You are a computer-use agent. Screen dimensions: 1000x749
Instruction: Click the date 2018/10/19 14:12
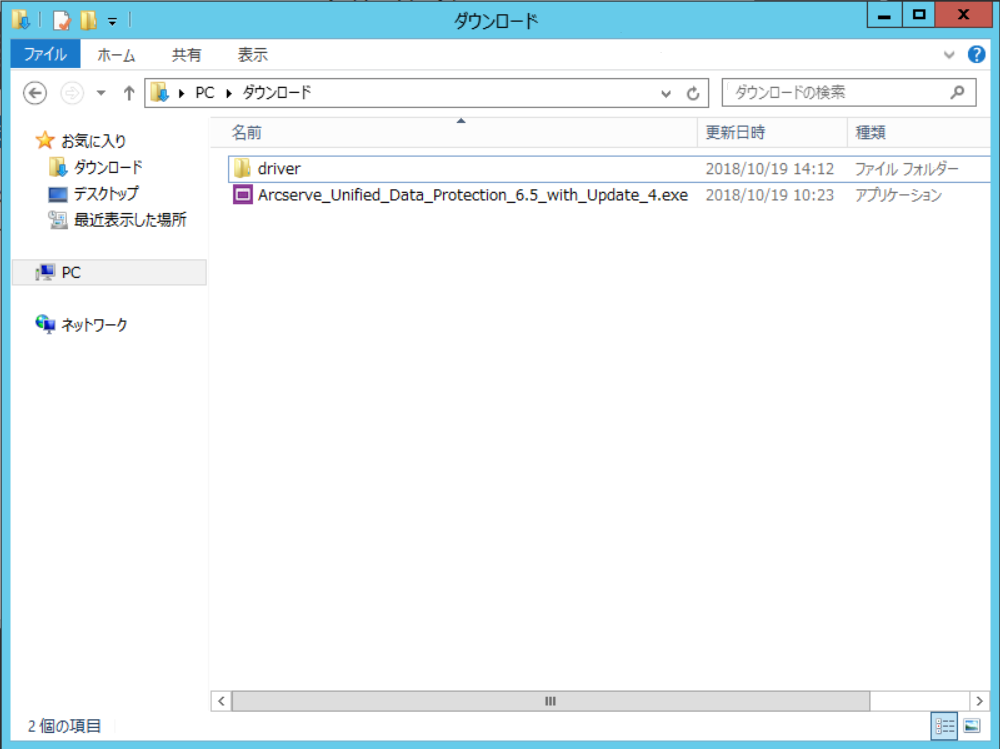point(770,168)
